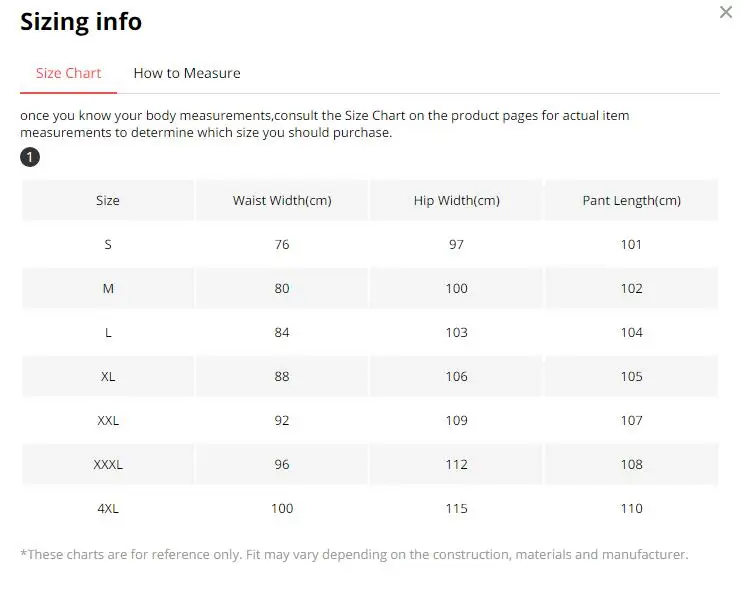Click waist value 76 for size S

(282, 244)
